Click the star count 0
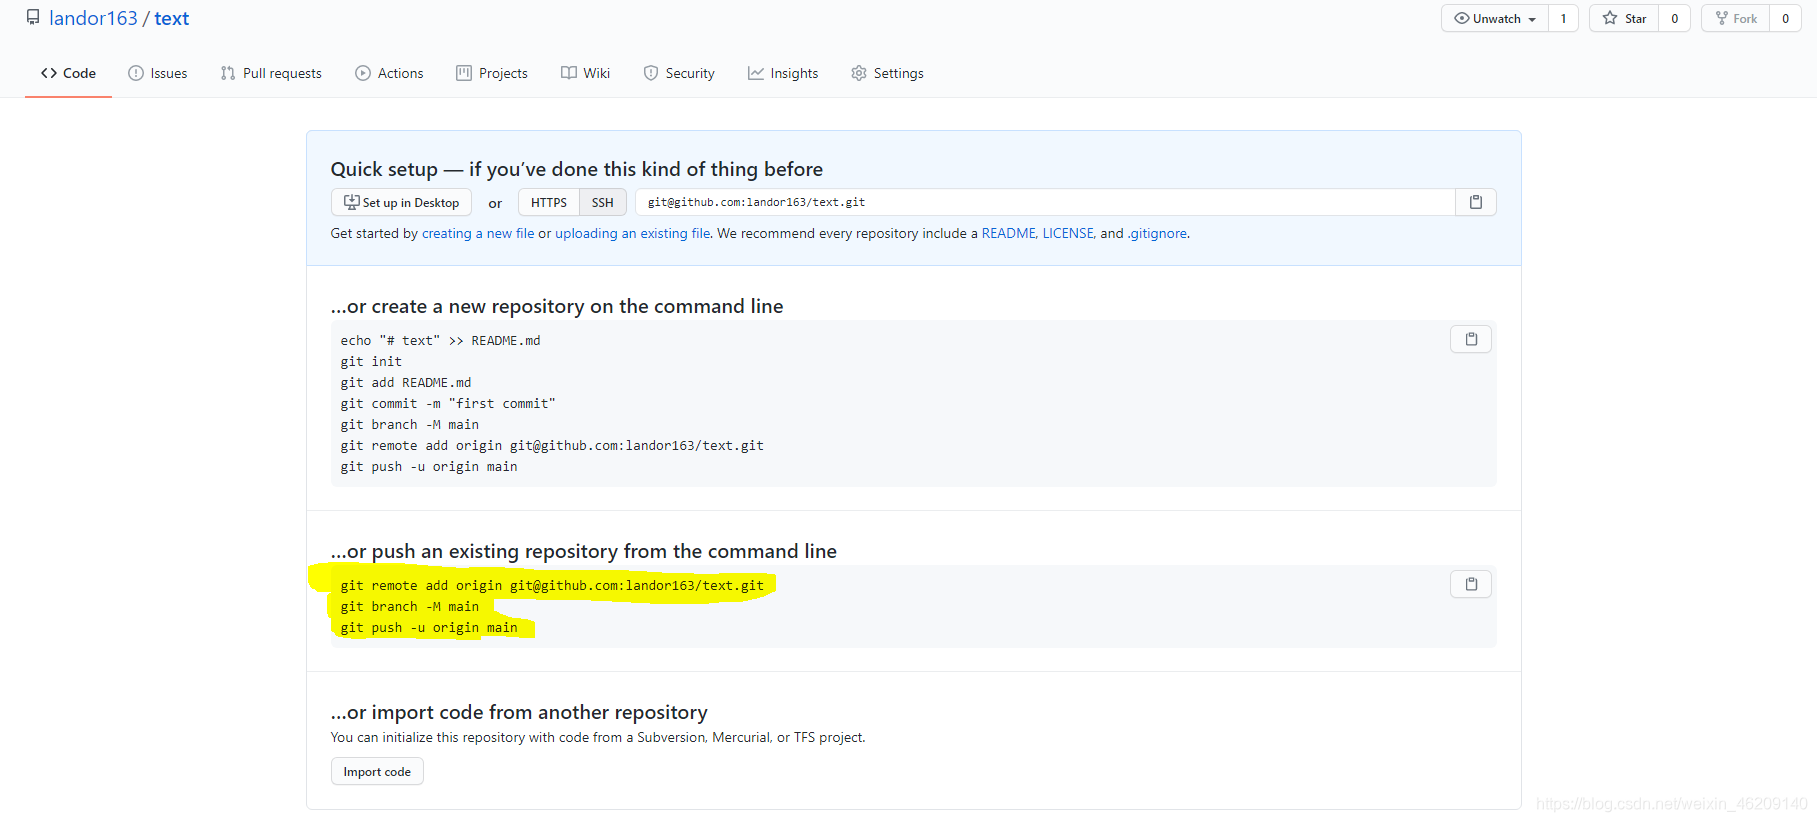Viewport: 1817px width, 822px height. (x=1674, y=18)
